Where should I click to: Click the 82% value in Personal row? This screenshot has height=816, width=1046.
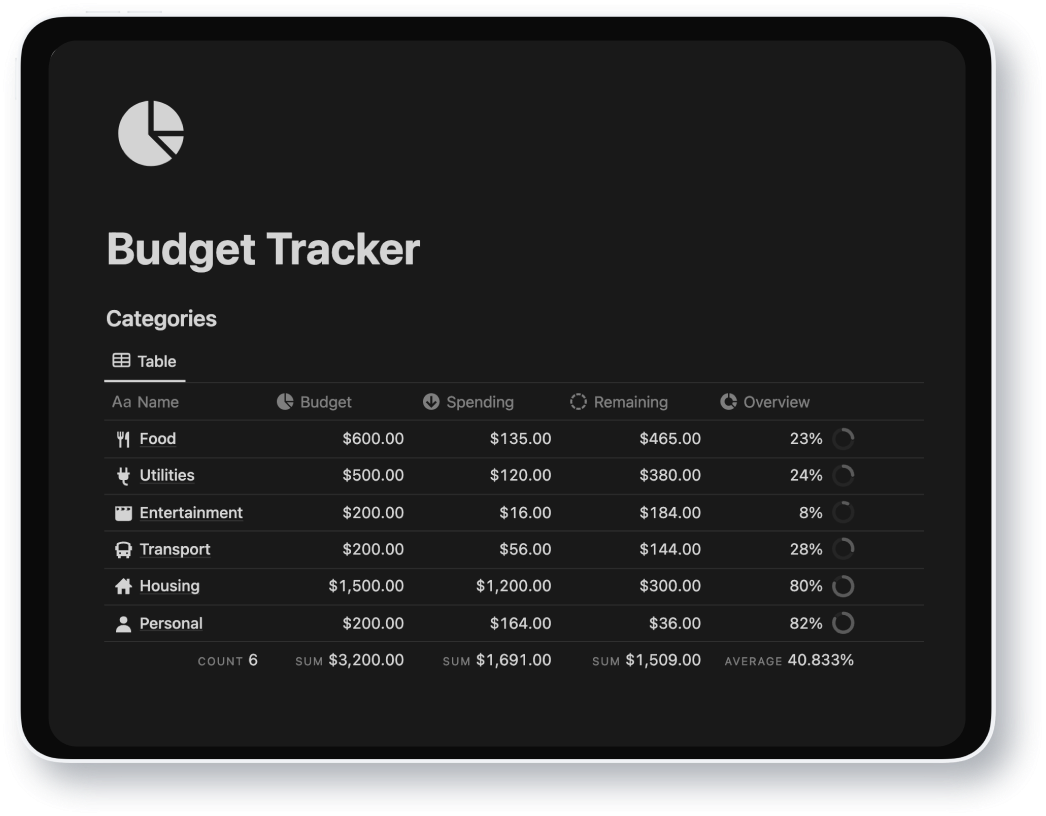806,624
